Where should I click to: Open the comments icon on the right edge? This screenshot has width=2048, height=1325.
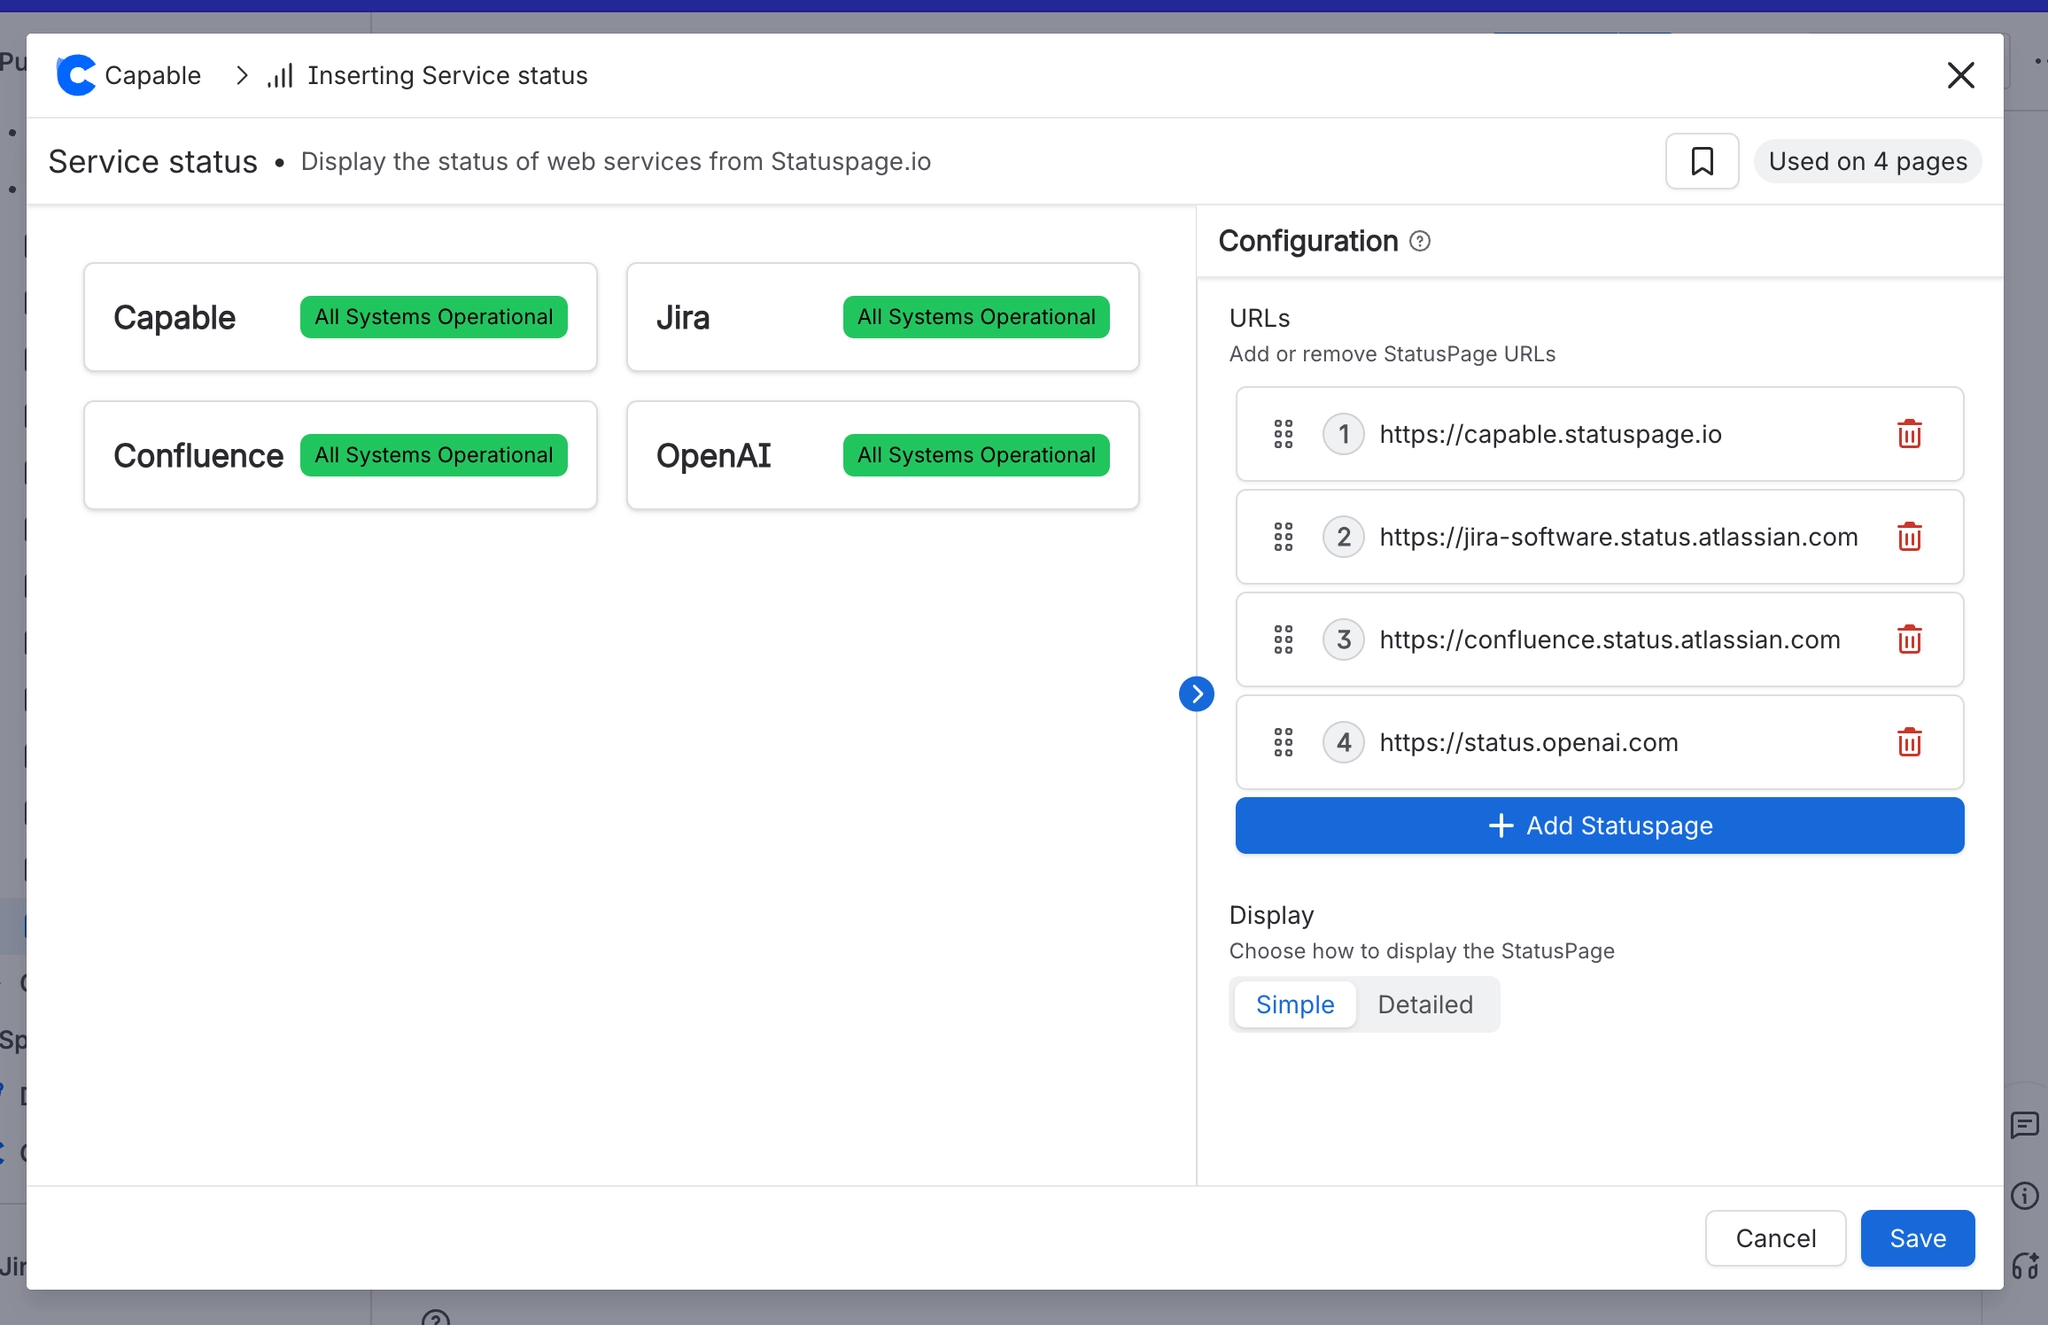coord(2026,1126)
